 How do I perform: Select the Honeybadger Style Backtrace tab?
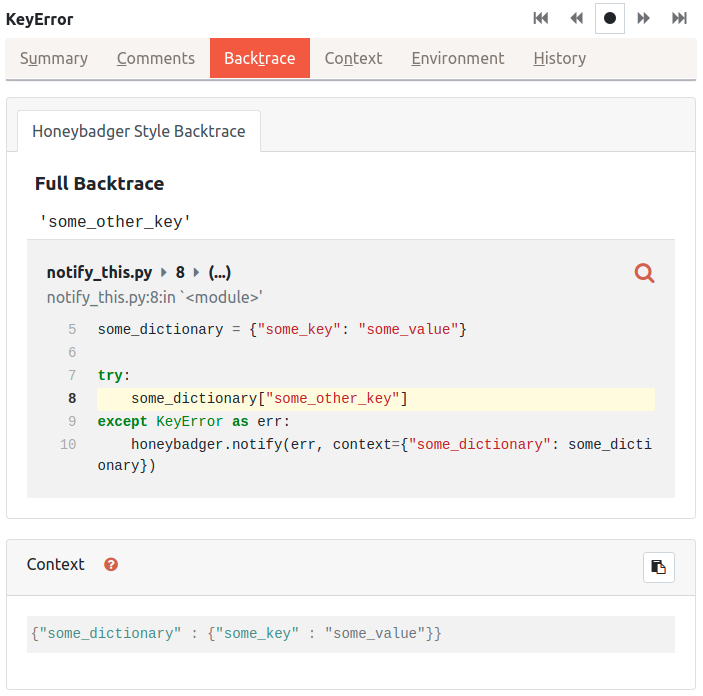pos(139,131)
